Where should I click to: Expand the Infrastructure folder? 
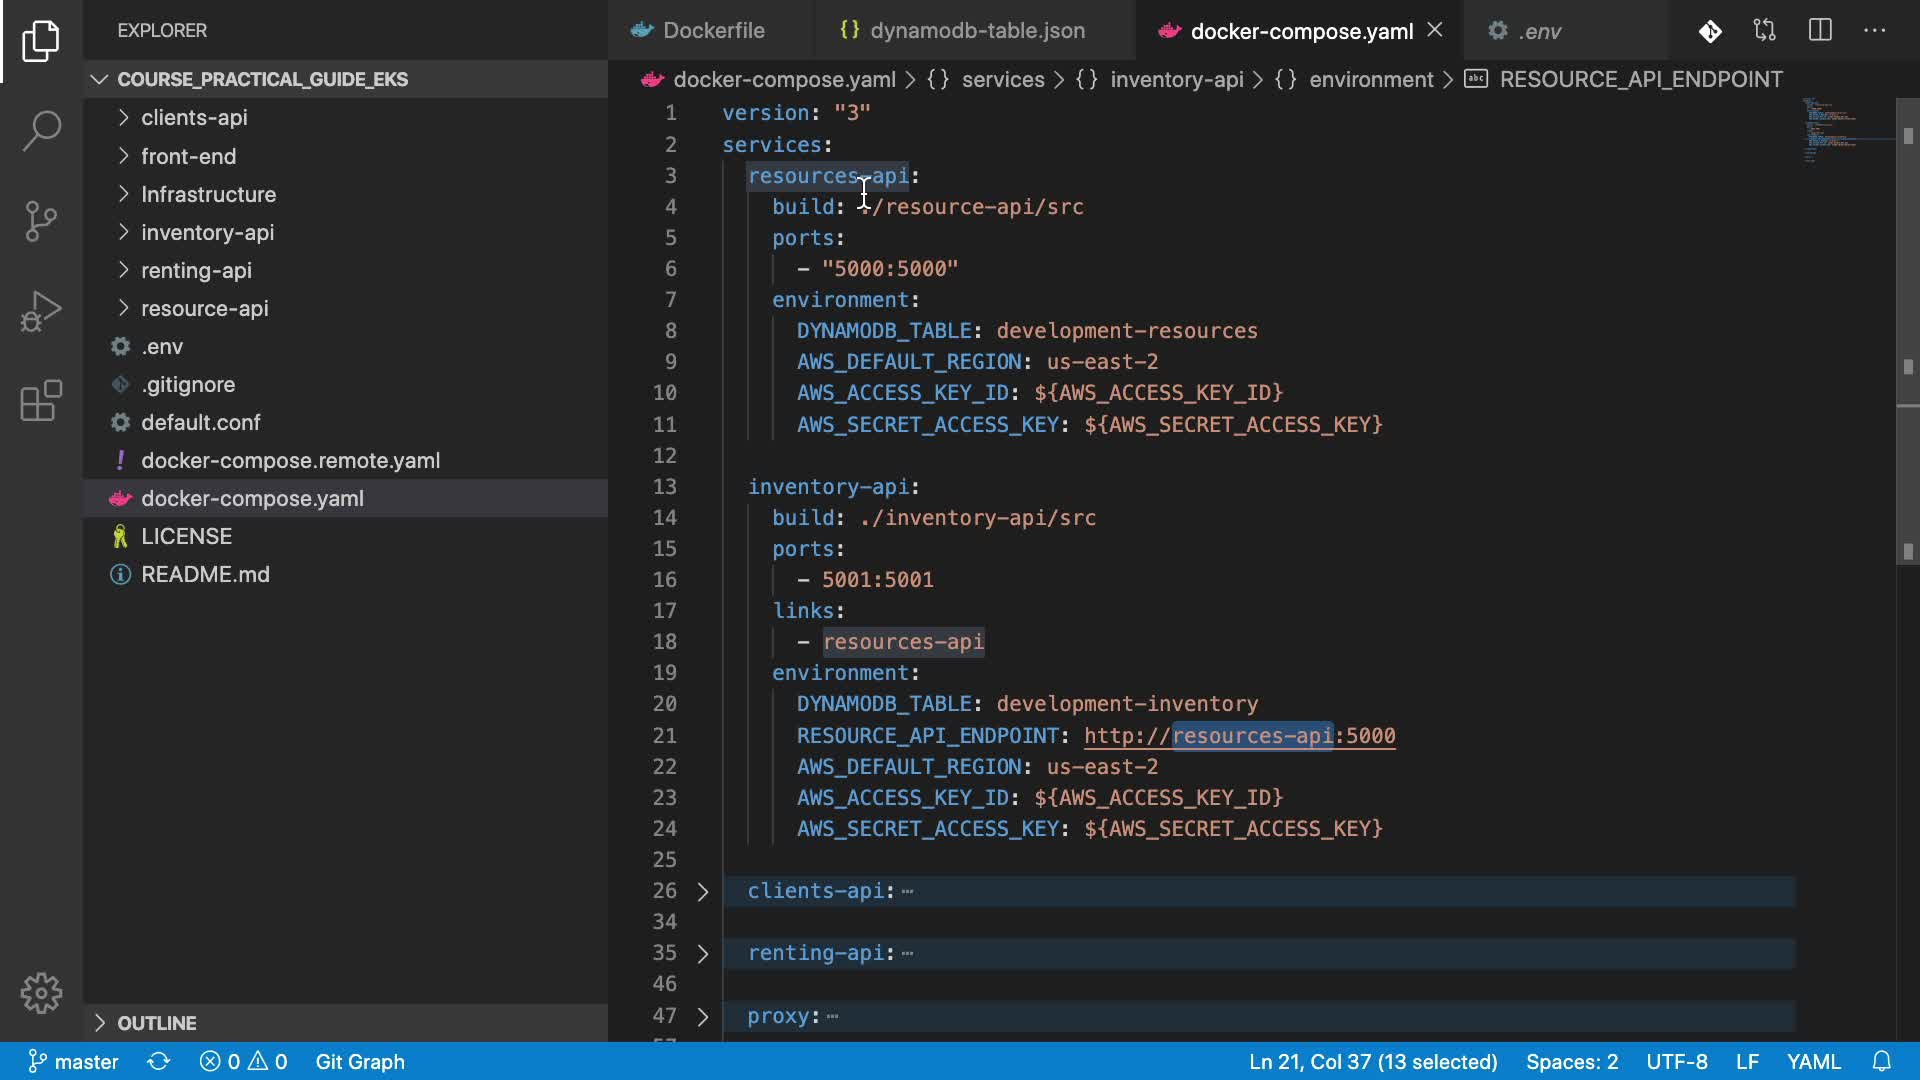pyautogui.click(x=208, y=194)
